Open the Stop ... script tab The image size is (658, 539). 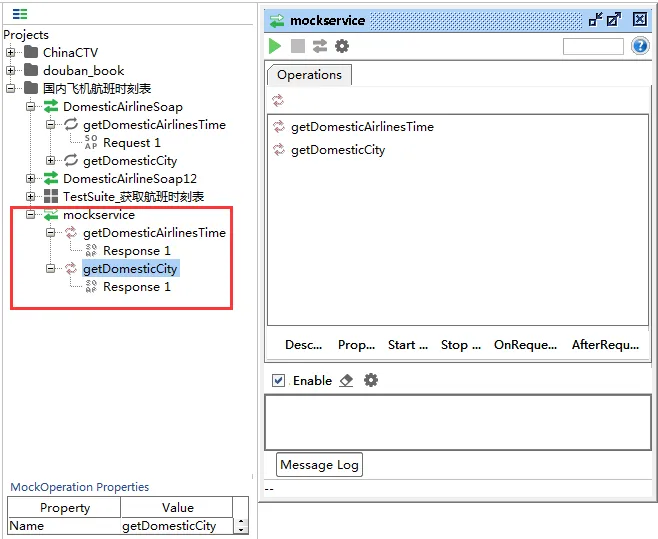461,345
